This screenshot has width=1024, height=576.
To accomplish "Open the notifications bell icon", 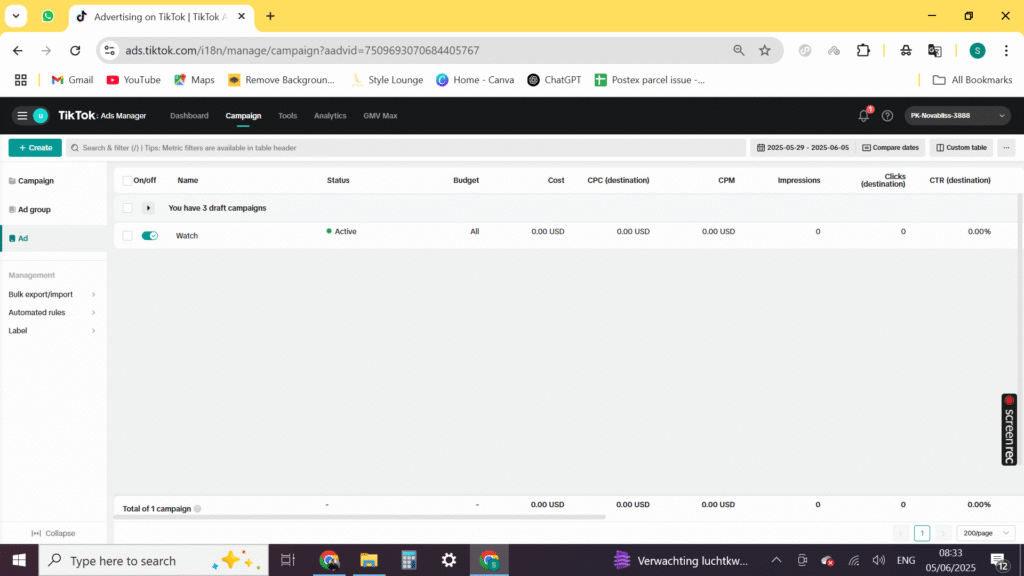I will (864, 116).
